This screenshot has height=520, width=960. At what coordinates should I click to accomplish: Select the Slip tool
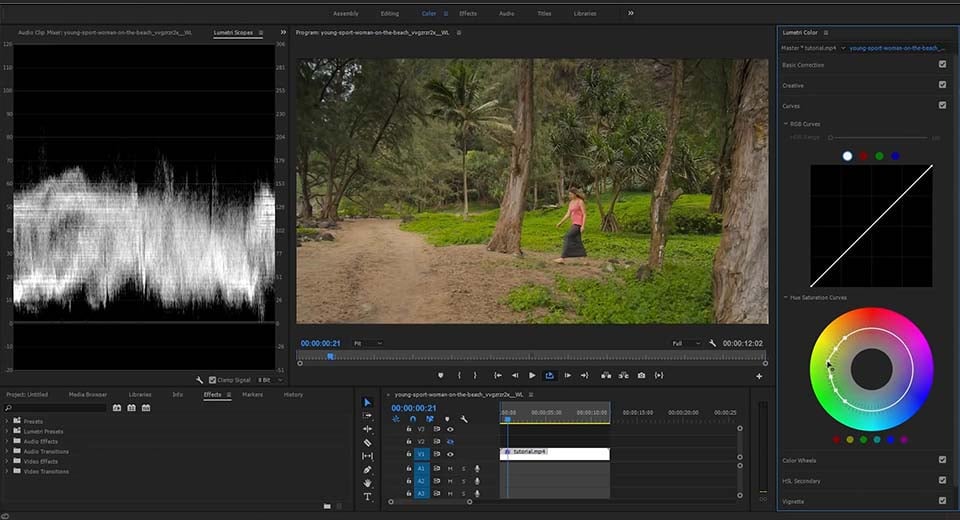click(367, 456)
